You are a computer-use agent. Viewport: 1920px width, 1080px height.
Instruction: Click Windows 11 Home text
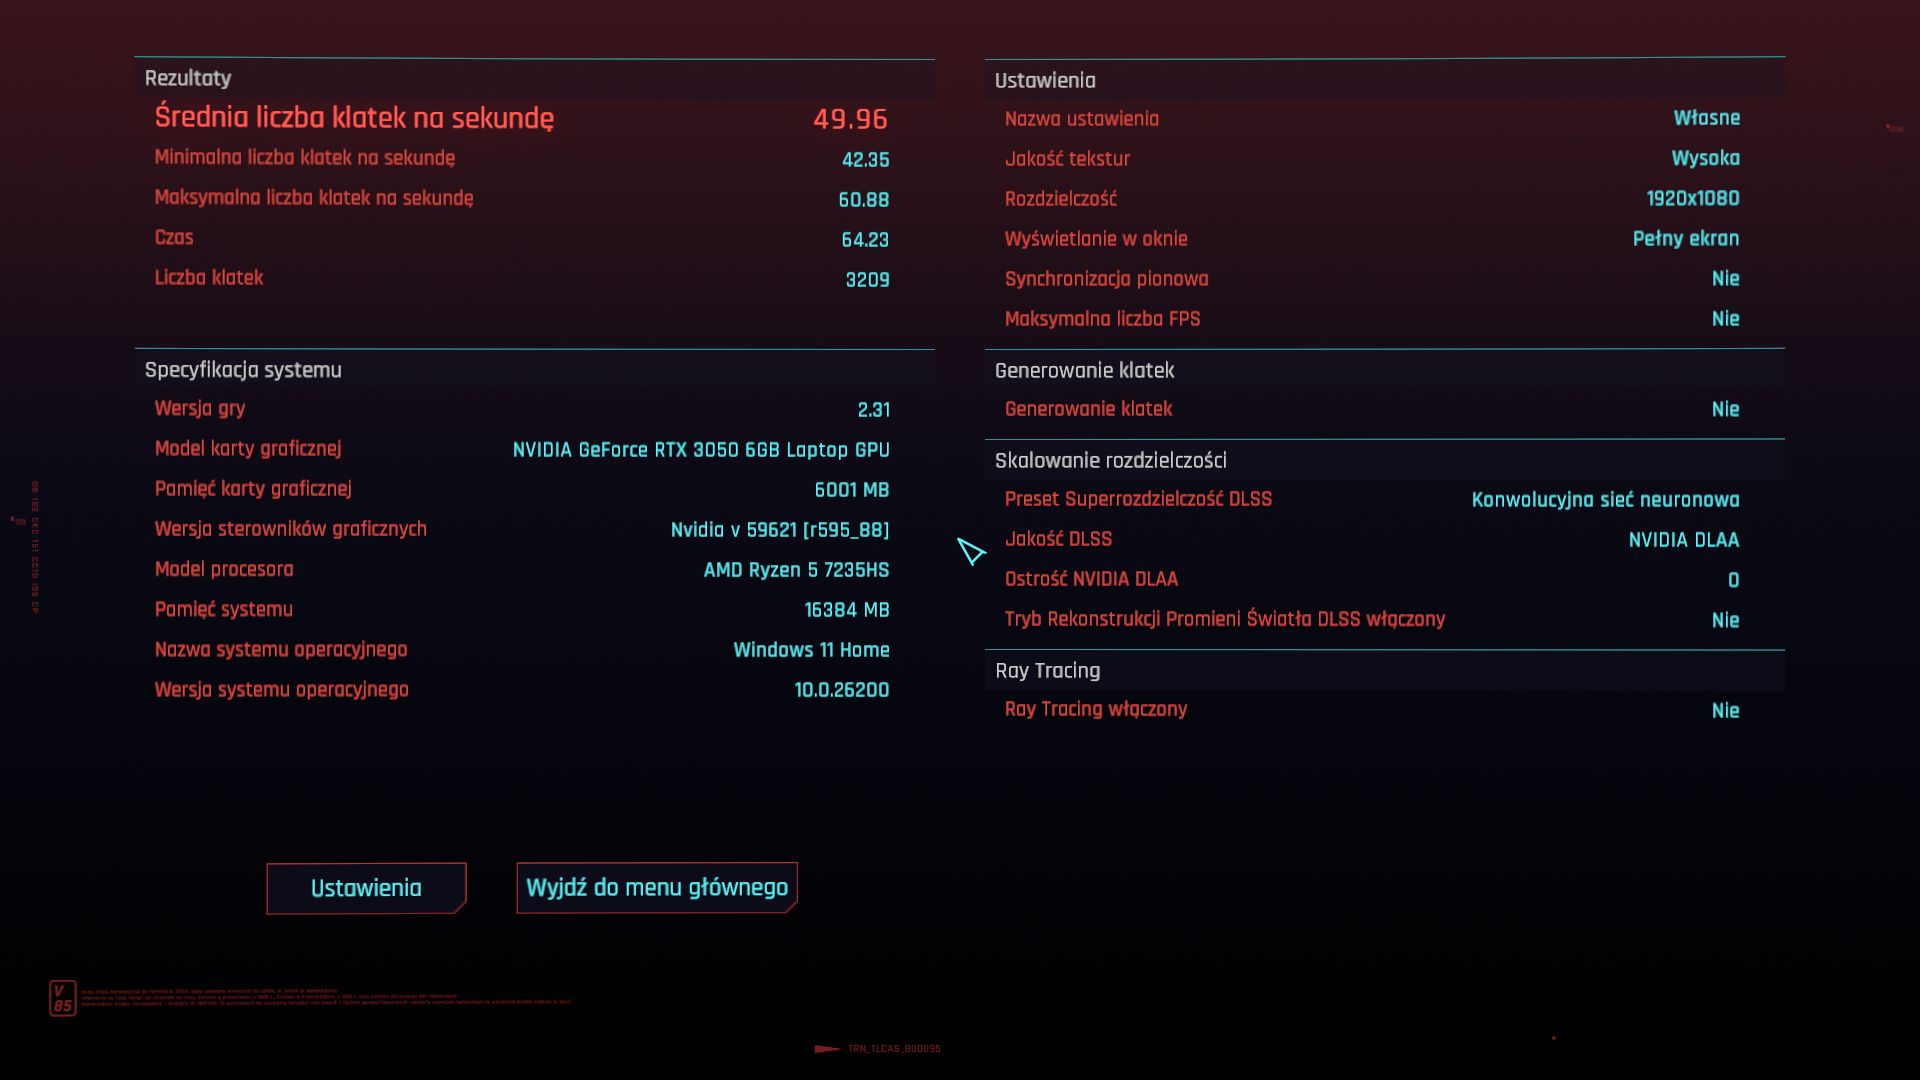[x=811, y=650]
